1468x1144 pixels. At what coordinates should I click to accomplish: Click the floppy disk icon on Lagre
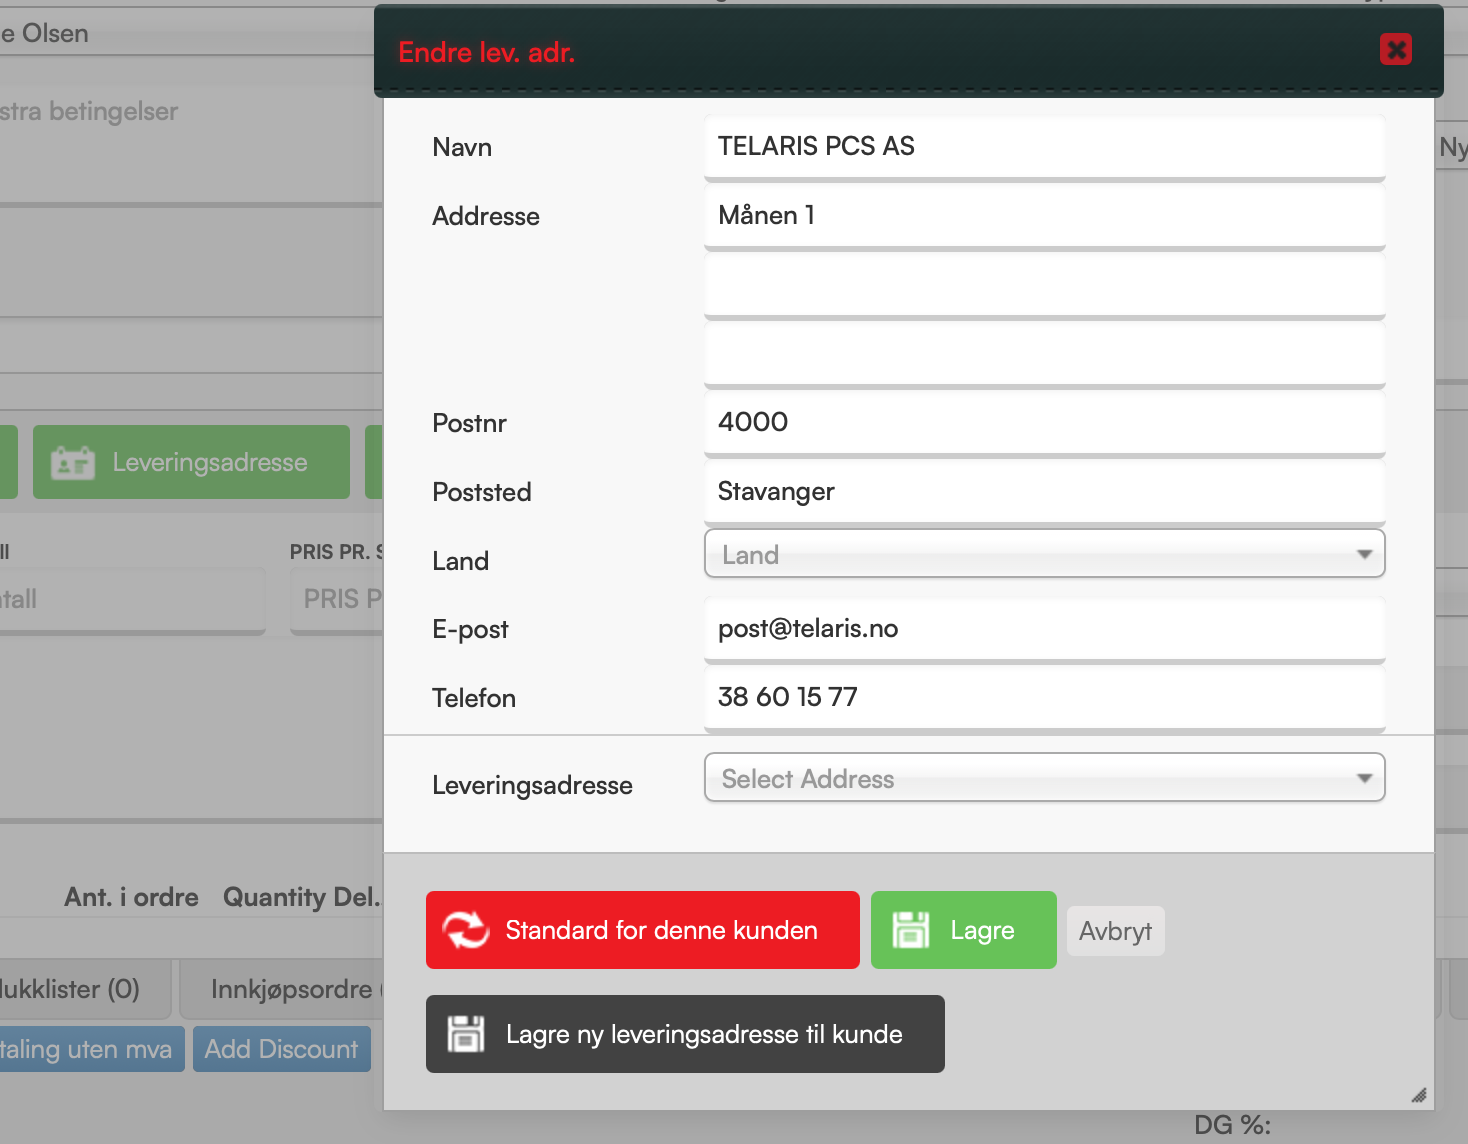tap(911, 930)
